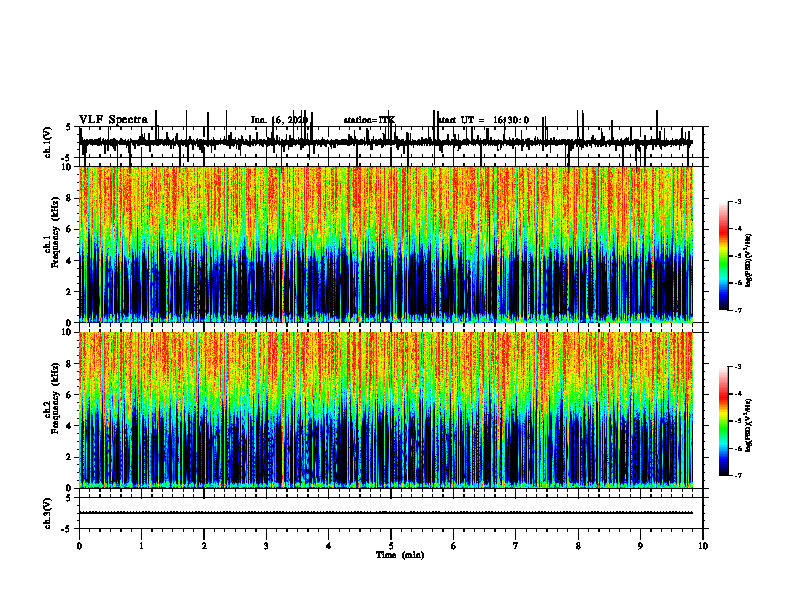Click the '2' minute tick label
Screen dimensions: 792x612
[204, 546]
